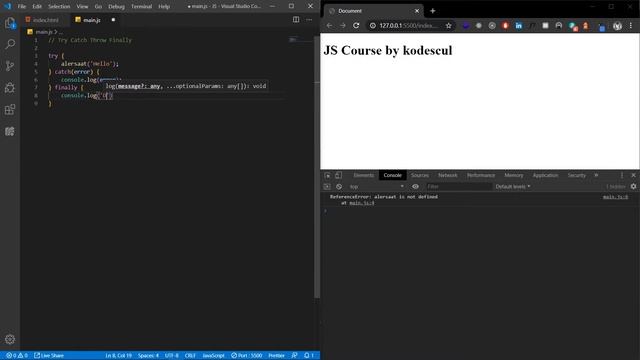
Task: Open the Run and Debug view
Action: [10, 87]
